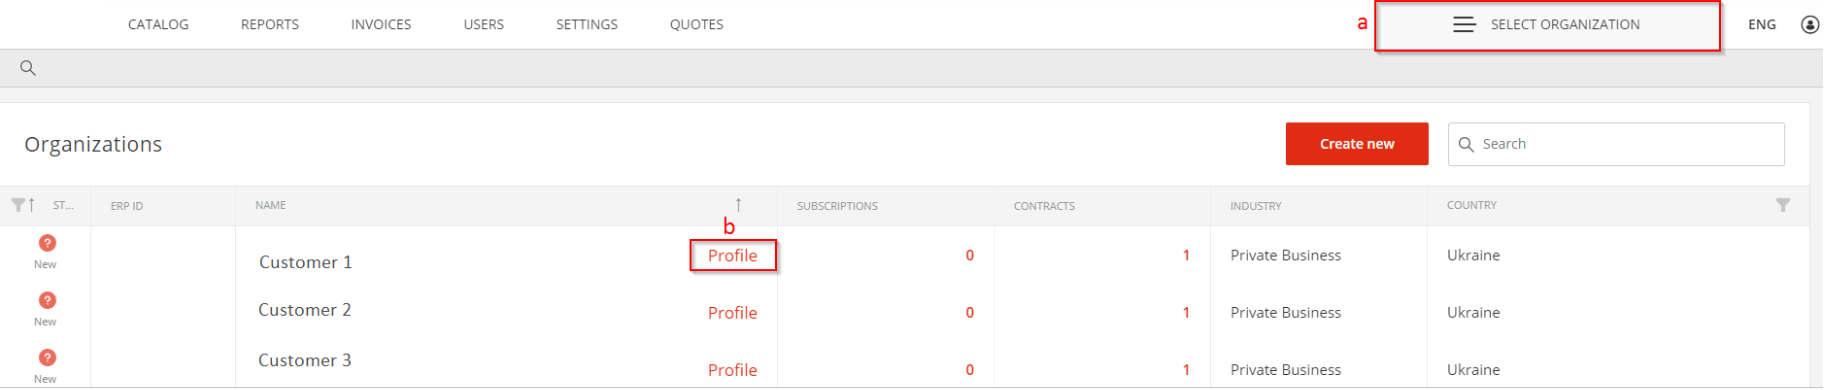The width and height of the screenshot is (1825, 390).
Task: Open the Invoices section
Action: click(381, 25)
